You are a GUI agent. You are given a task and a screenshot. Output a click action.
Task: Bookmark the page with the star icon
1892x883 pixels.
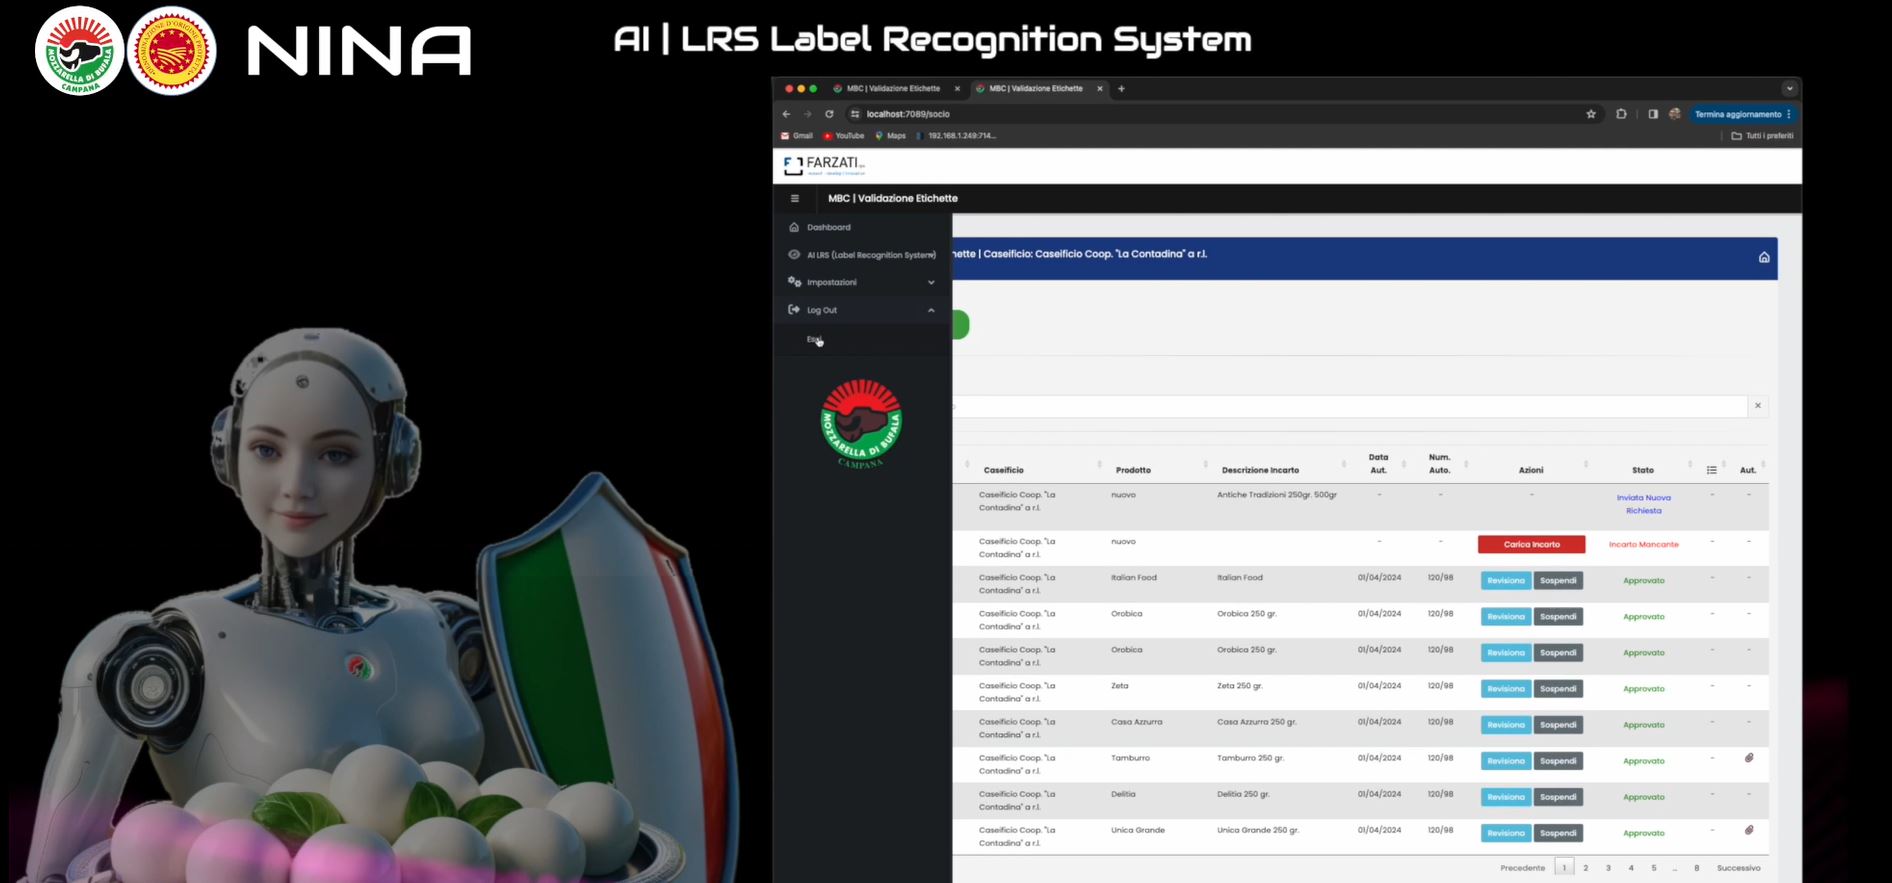(1591, 114)
